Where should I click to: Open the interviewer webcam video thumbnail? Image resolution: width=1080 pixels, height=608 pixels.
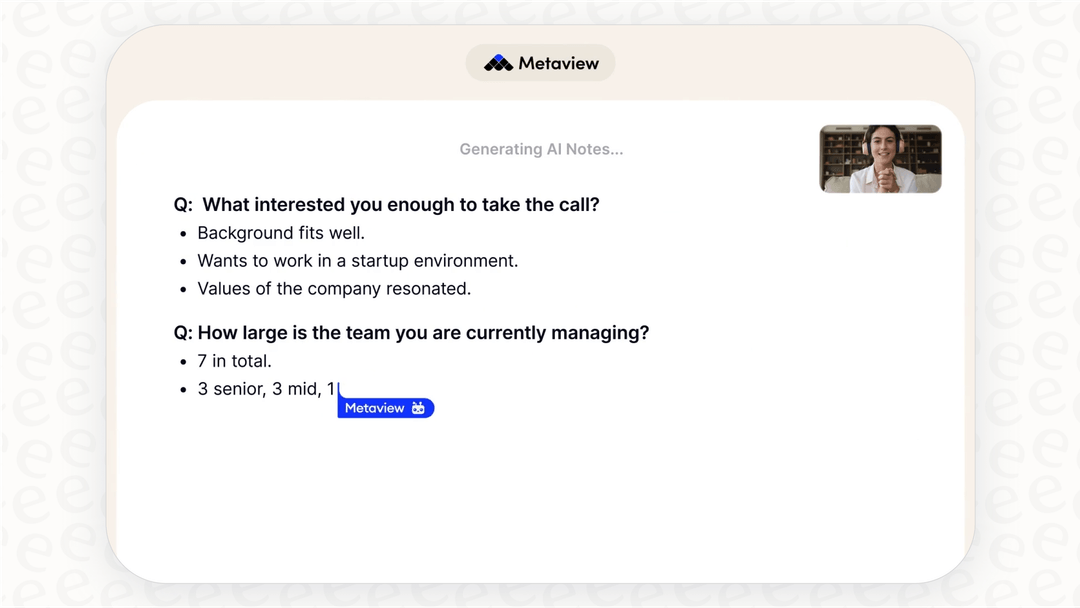click(x=879, y=159)
